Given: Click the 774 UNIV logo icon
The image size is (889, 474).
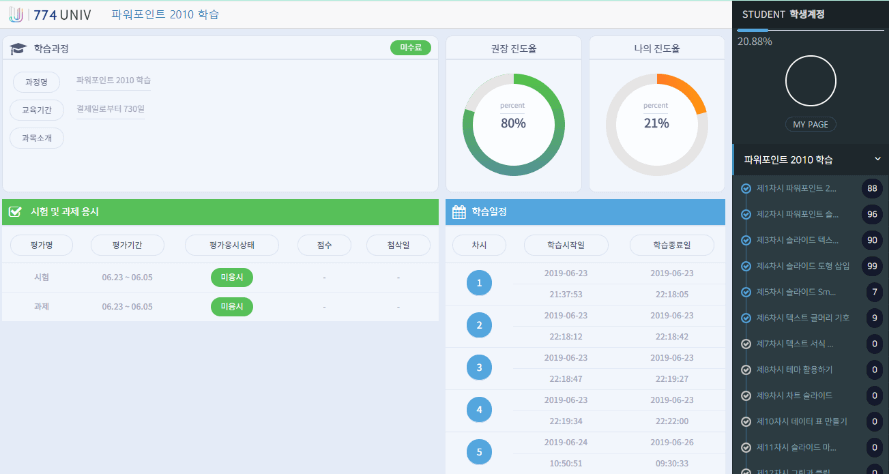Looking at the screenshot, I should (x=16, y=15).
